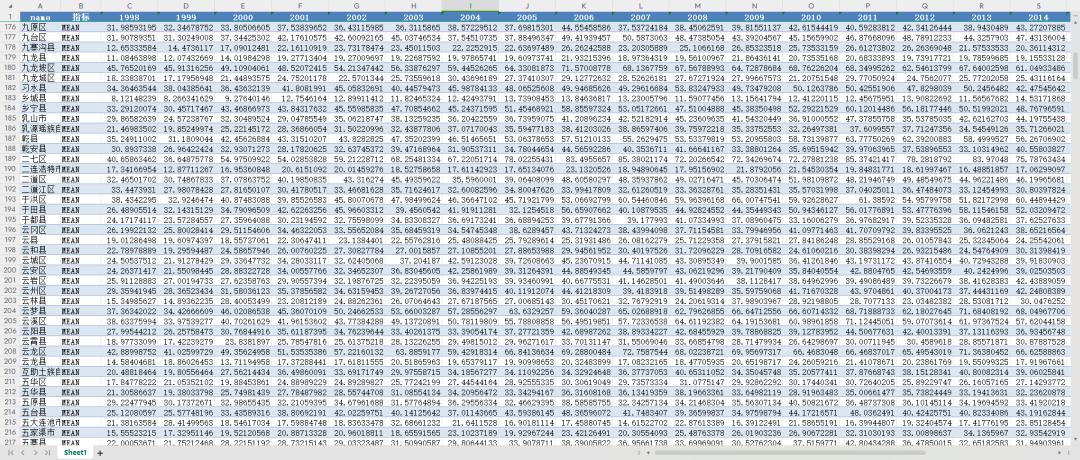Select cell 31.98593195 in row 176
Image resolution: width=1080 pixels, height=460 pixels.
129,27
